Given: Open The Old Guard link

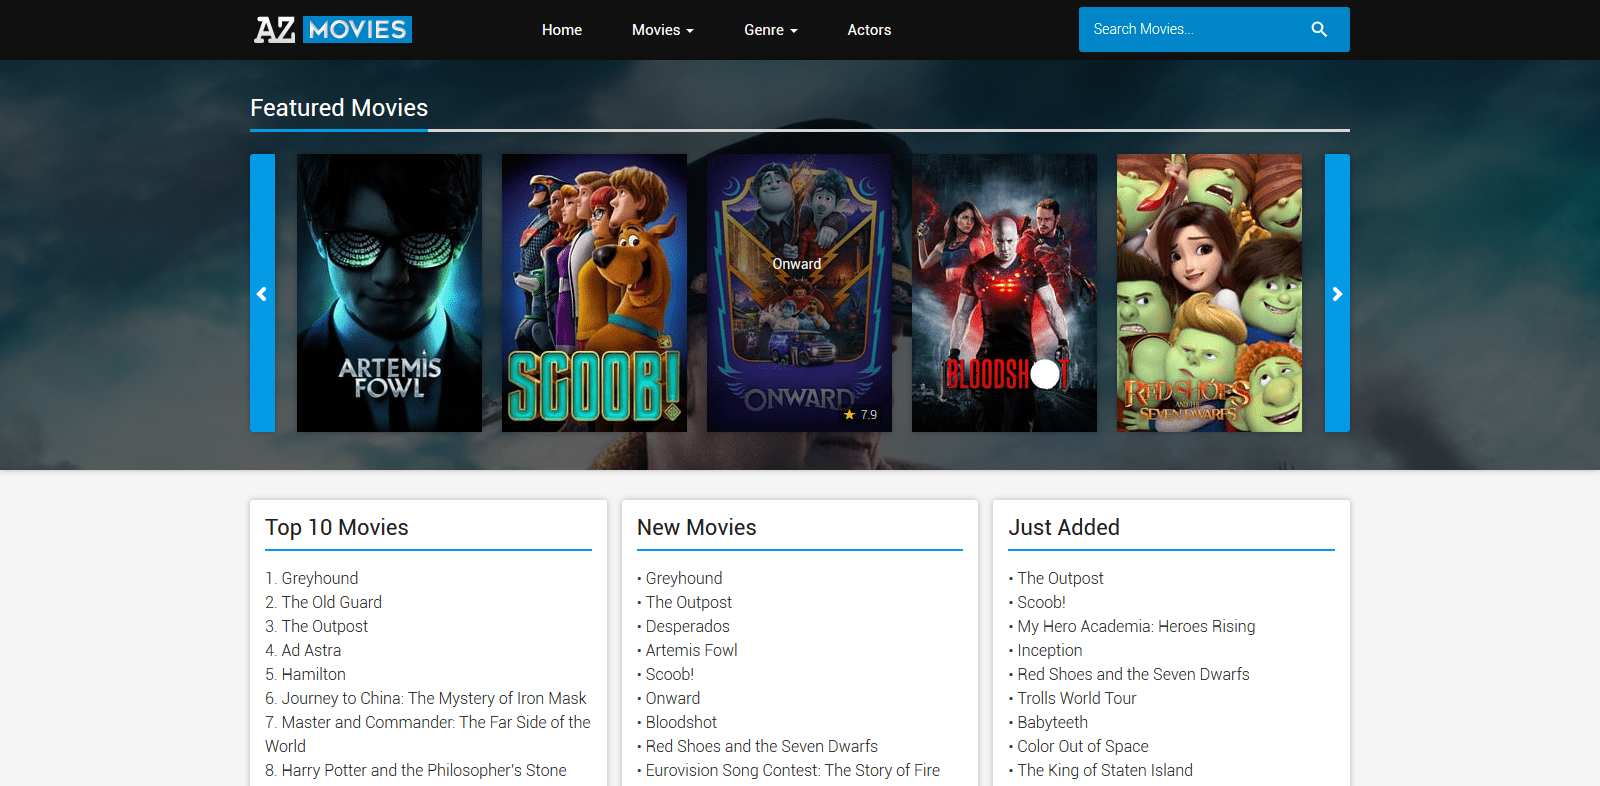Looking at the screenshot, I should (332, 602).
